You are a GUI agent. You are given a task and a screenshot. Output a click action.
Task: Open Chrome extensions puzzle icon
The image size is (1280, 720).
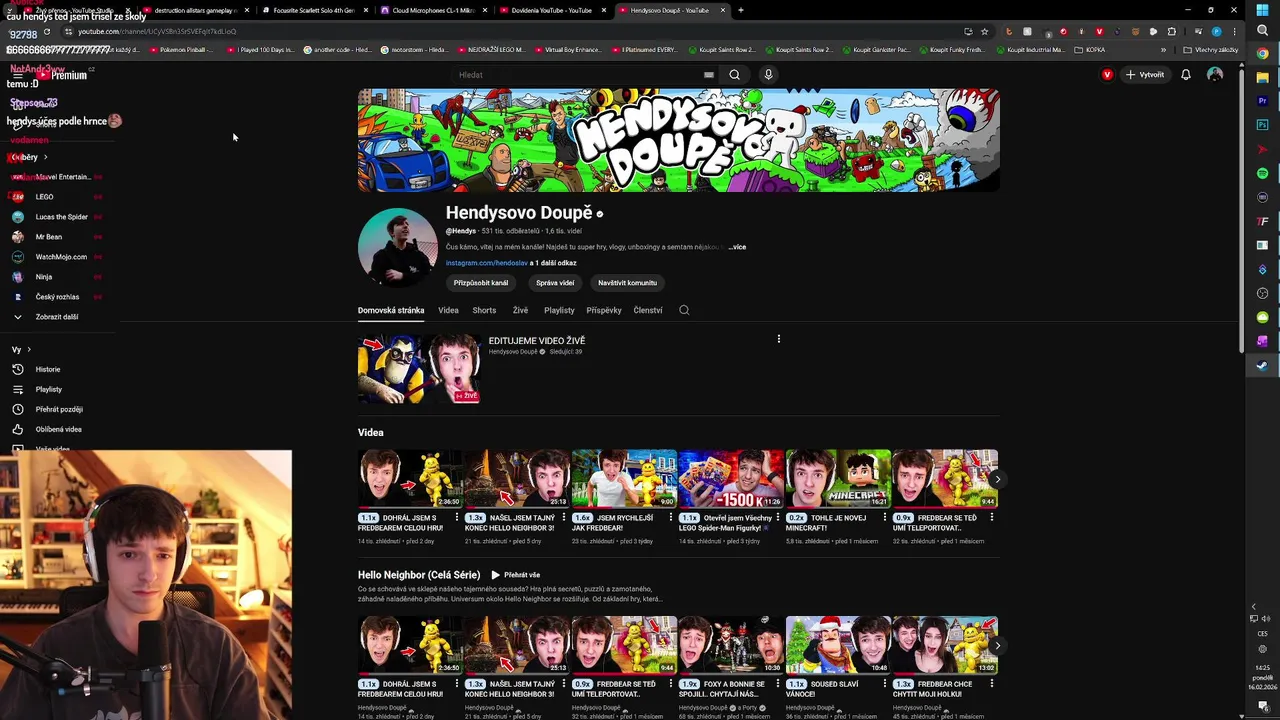(x=1172, y=31)
